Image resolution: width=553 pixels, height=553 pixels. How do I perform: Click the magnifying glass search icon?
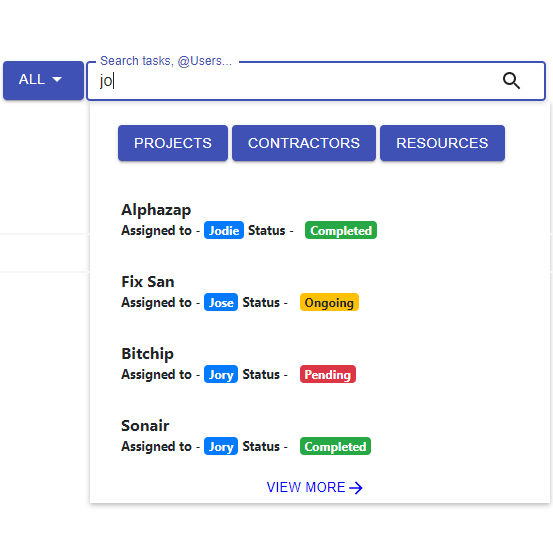(x=511, y=81)
